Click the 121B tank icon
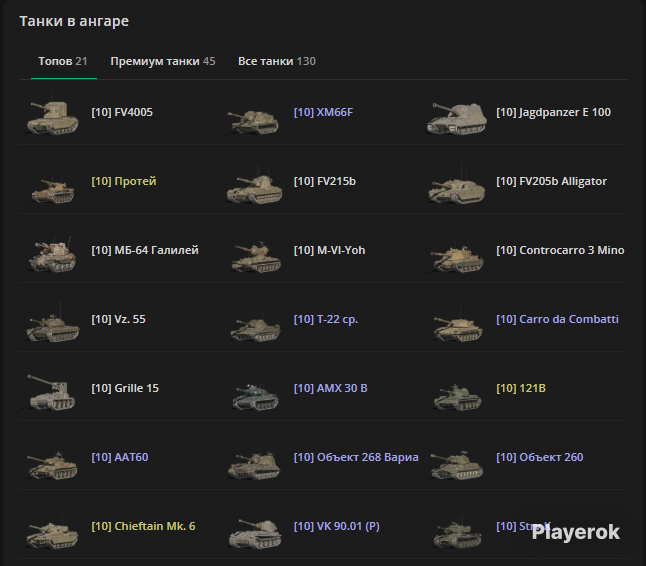 [x=457, y=396]
